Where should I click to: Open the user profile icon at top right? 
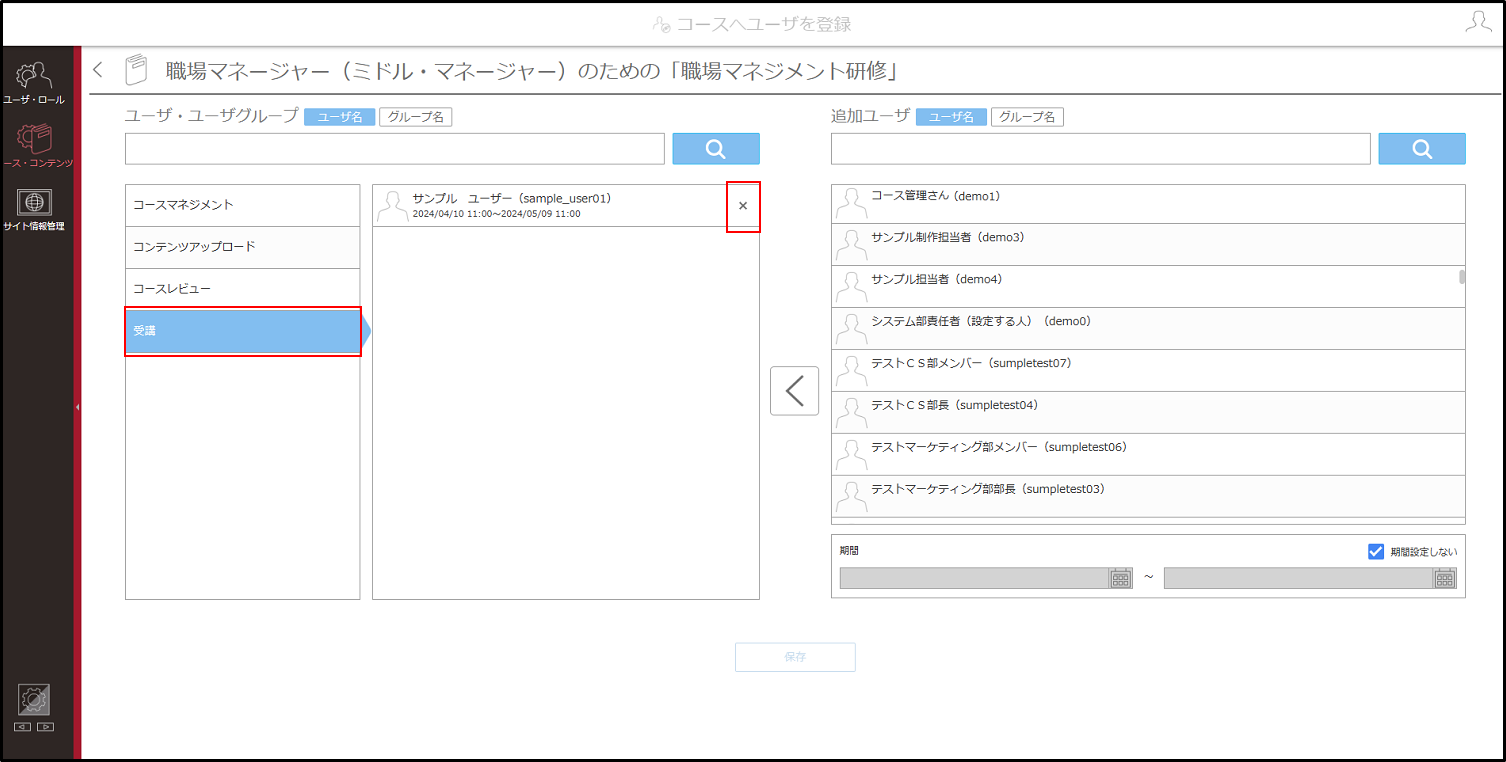pos(1478,22)
